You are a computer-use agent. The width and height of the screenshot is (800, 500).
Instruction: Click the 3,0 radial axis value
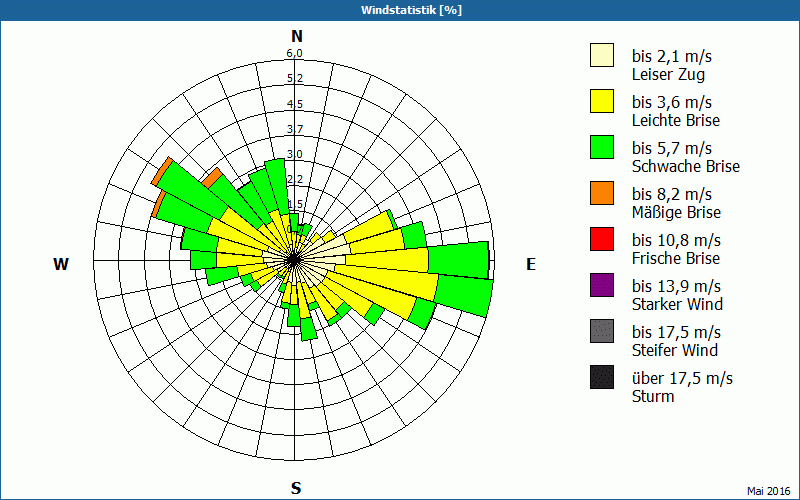[295, 155]
